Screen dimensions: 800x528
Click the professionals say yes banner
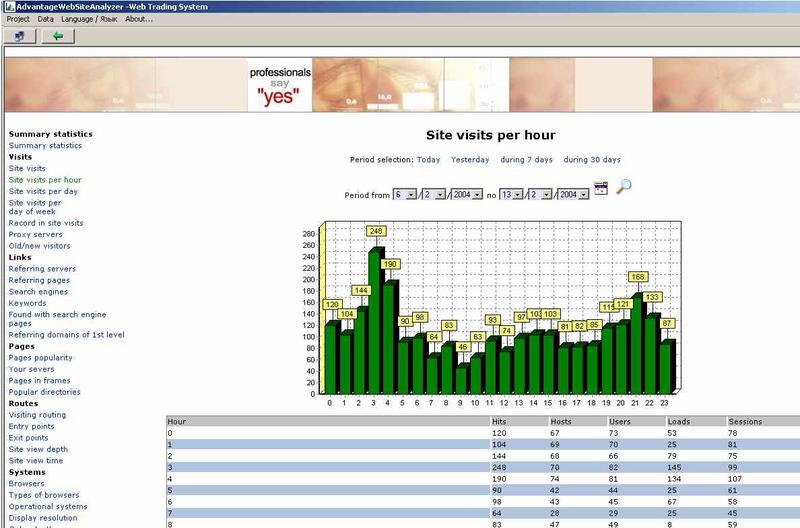[280, 85]
